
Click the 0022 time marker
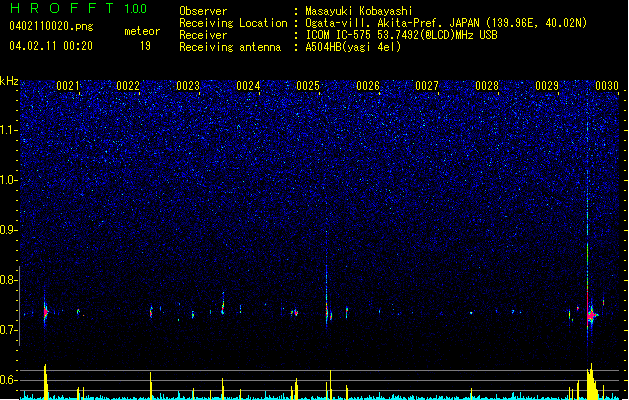tap(128, 86)
